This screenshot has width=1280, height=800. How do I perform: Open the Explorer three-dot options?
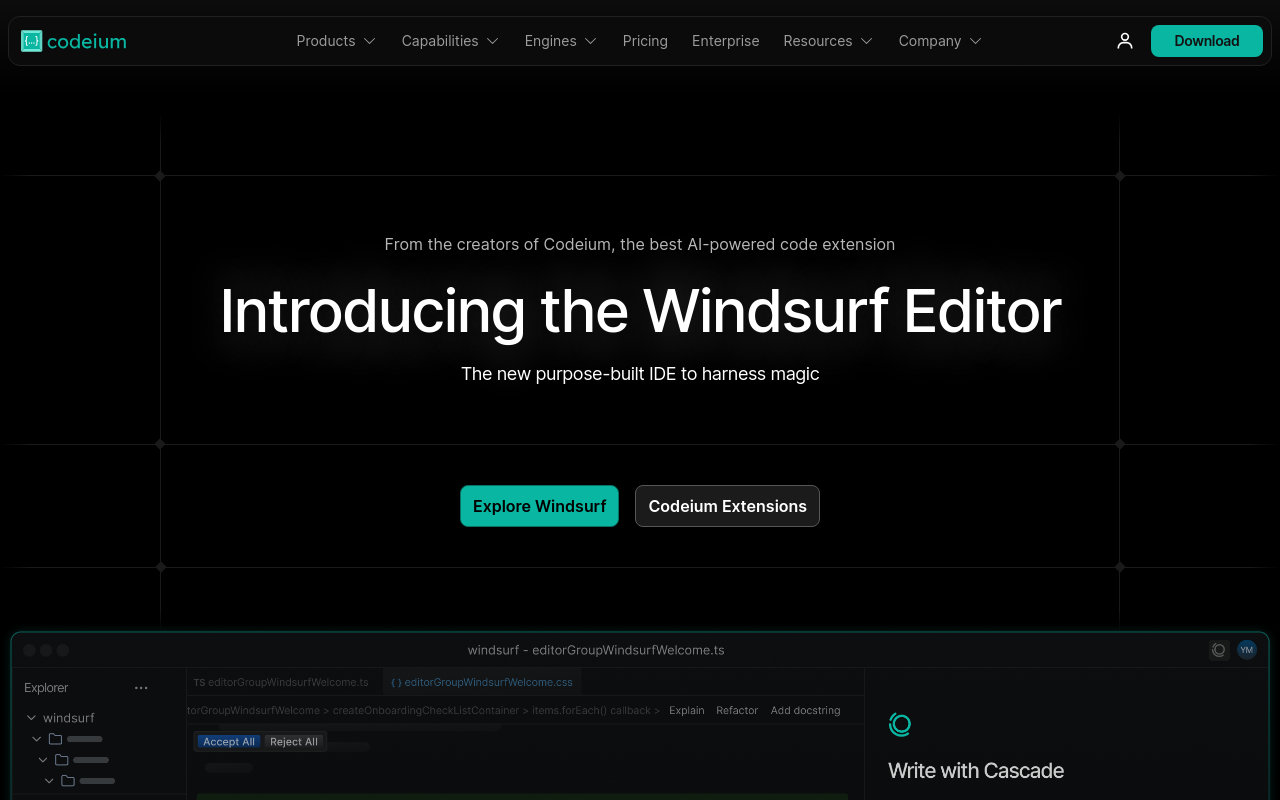pyautogui.click(x=141, y=688)
